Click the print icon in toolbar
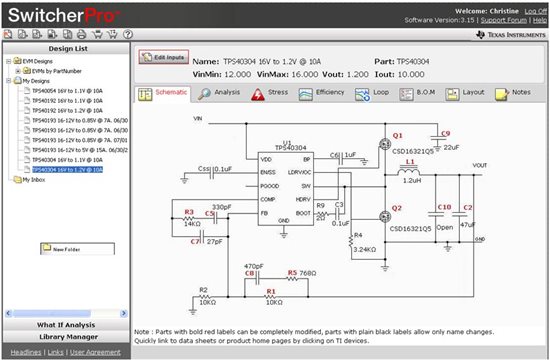 81,34
